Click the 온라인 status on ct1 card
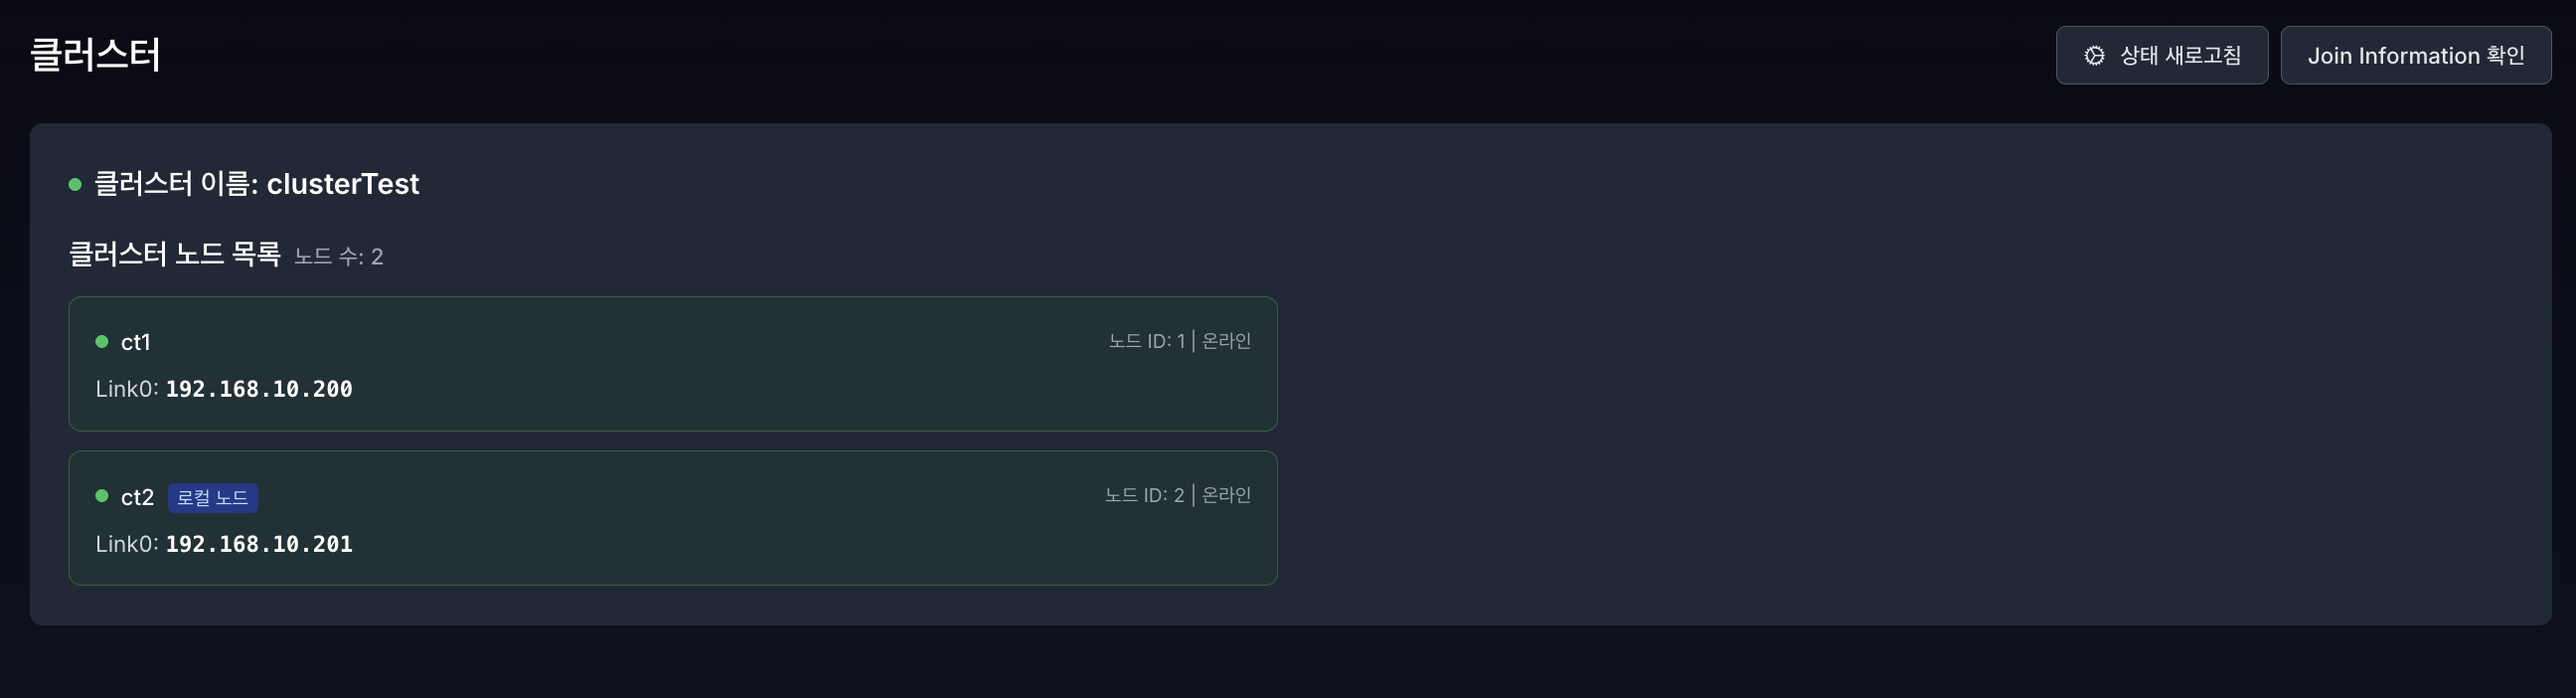Viewport: 2576px width, 698px height. click(x=1226, y=341)
